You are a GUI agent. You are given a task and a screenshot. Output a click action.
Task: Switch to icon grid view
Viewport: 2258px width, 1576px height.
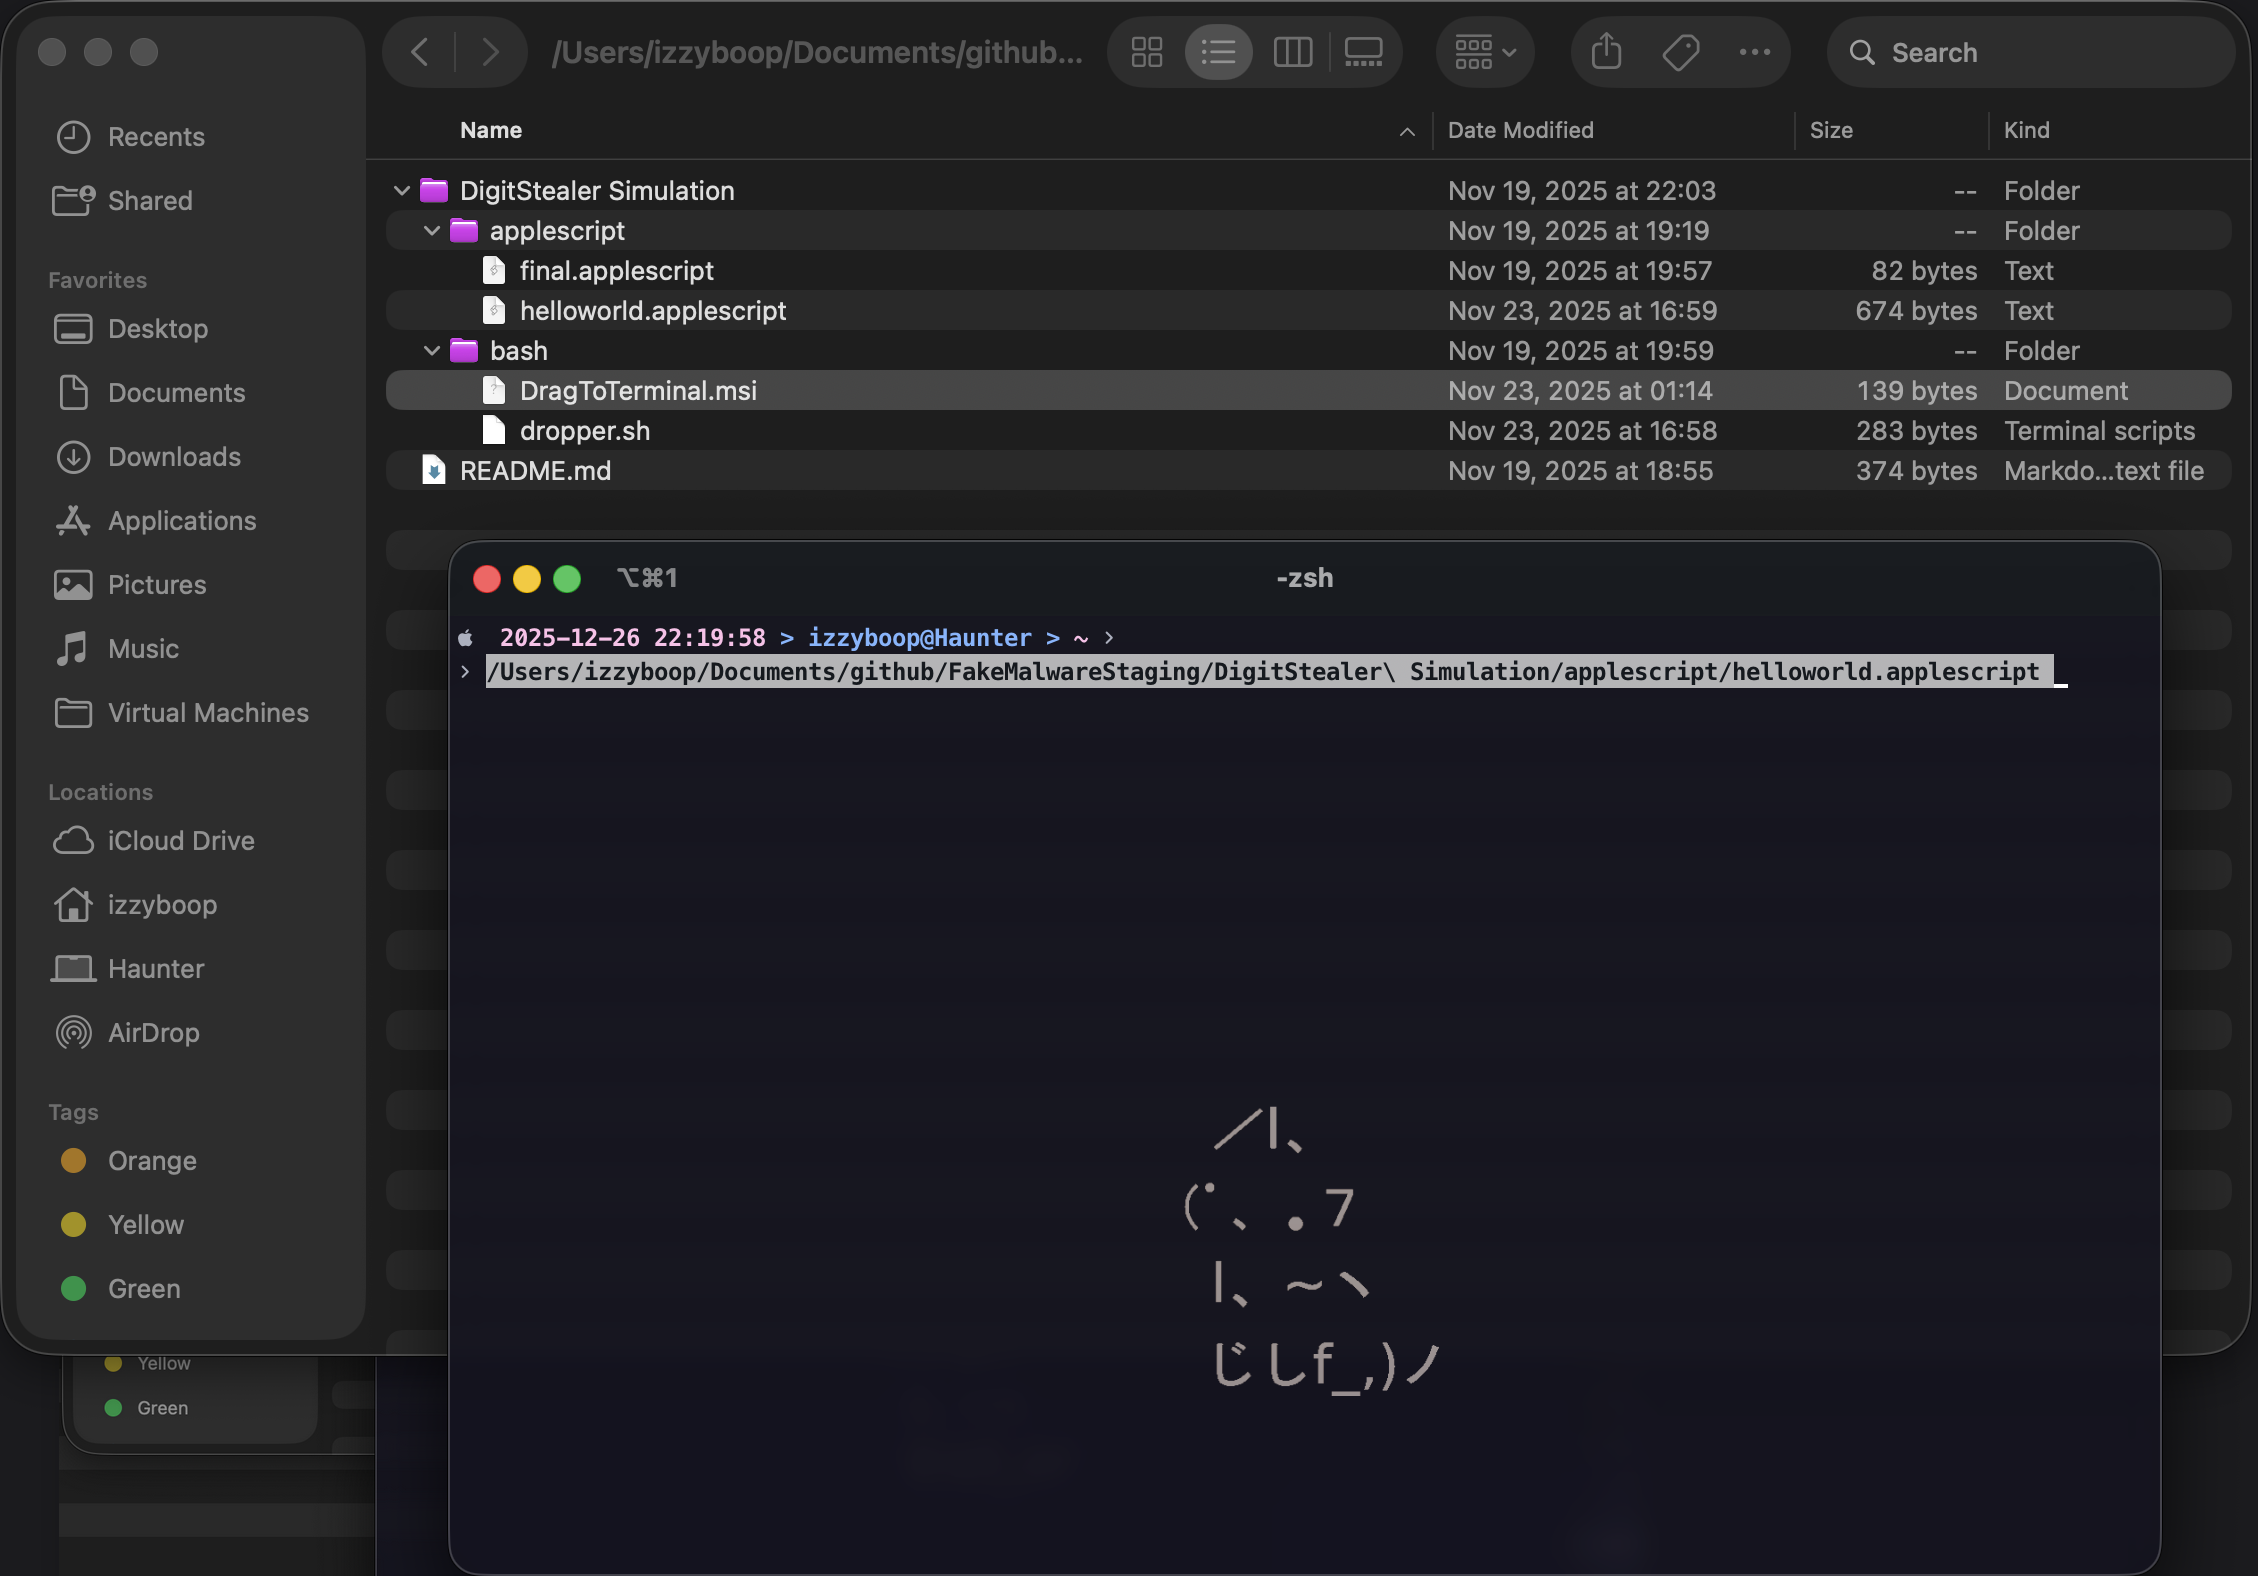point(1146,52)
